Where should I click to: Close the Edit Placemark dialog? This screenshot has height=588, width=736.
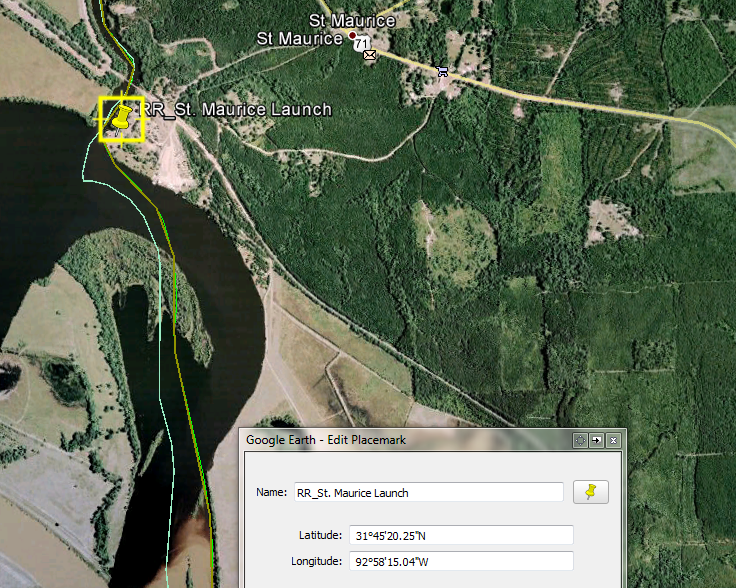click(613, 440)
